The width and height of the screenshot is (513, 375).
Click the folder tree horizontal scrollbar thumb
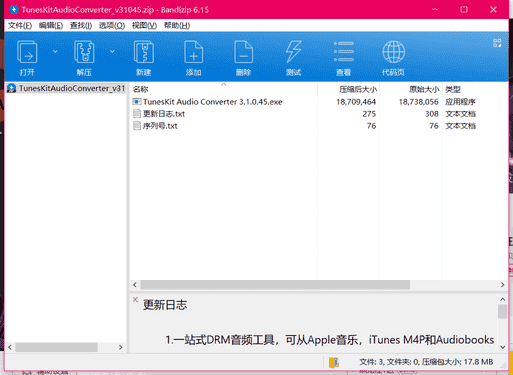pos(56,347)
